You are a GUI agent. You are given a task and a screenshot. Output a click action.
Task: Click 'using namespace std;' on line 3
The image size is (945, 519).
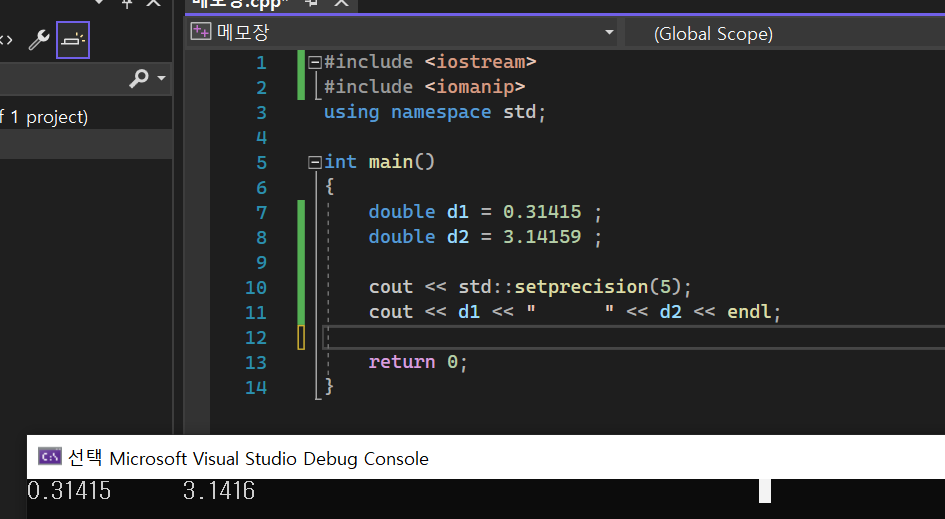pos(435,112)
